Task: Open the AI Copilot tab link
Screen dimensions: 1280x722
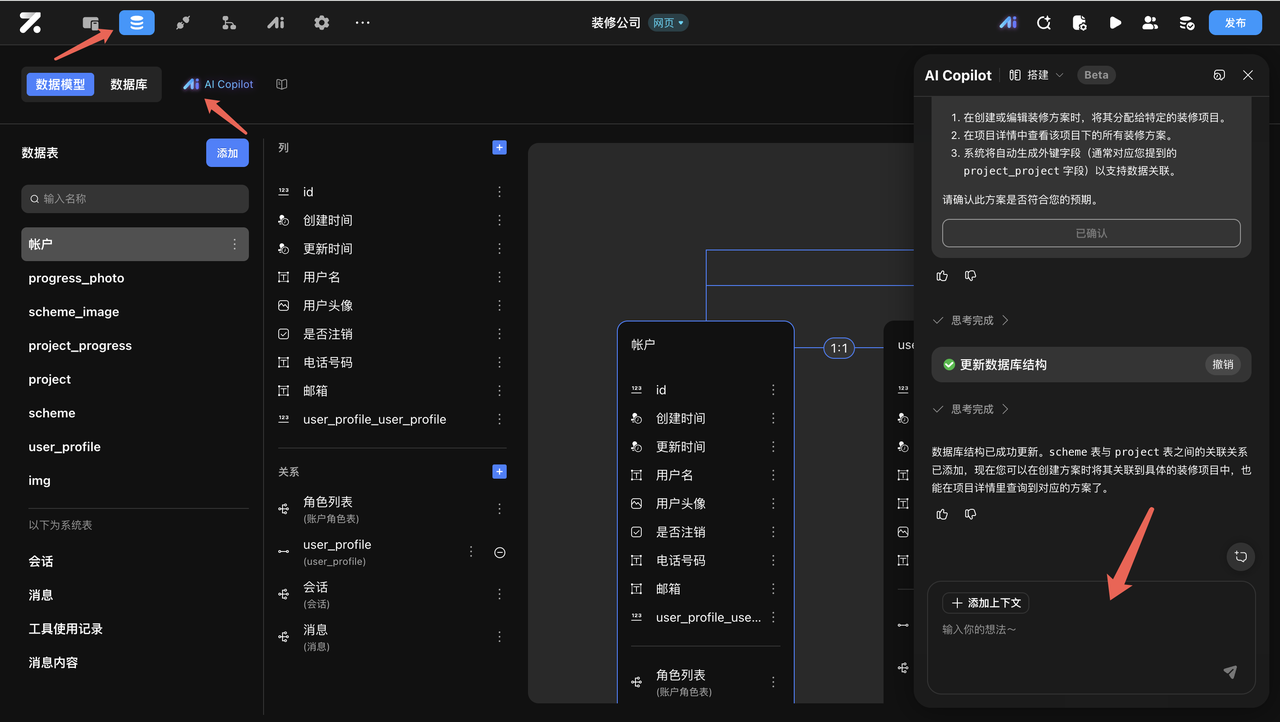Action: 218,85
